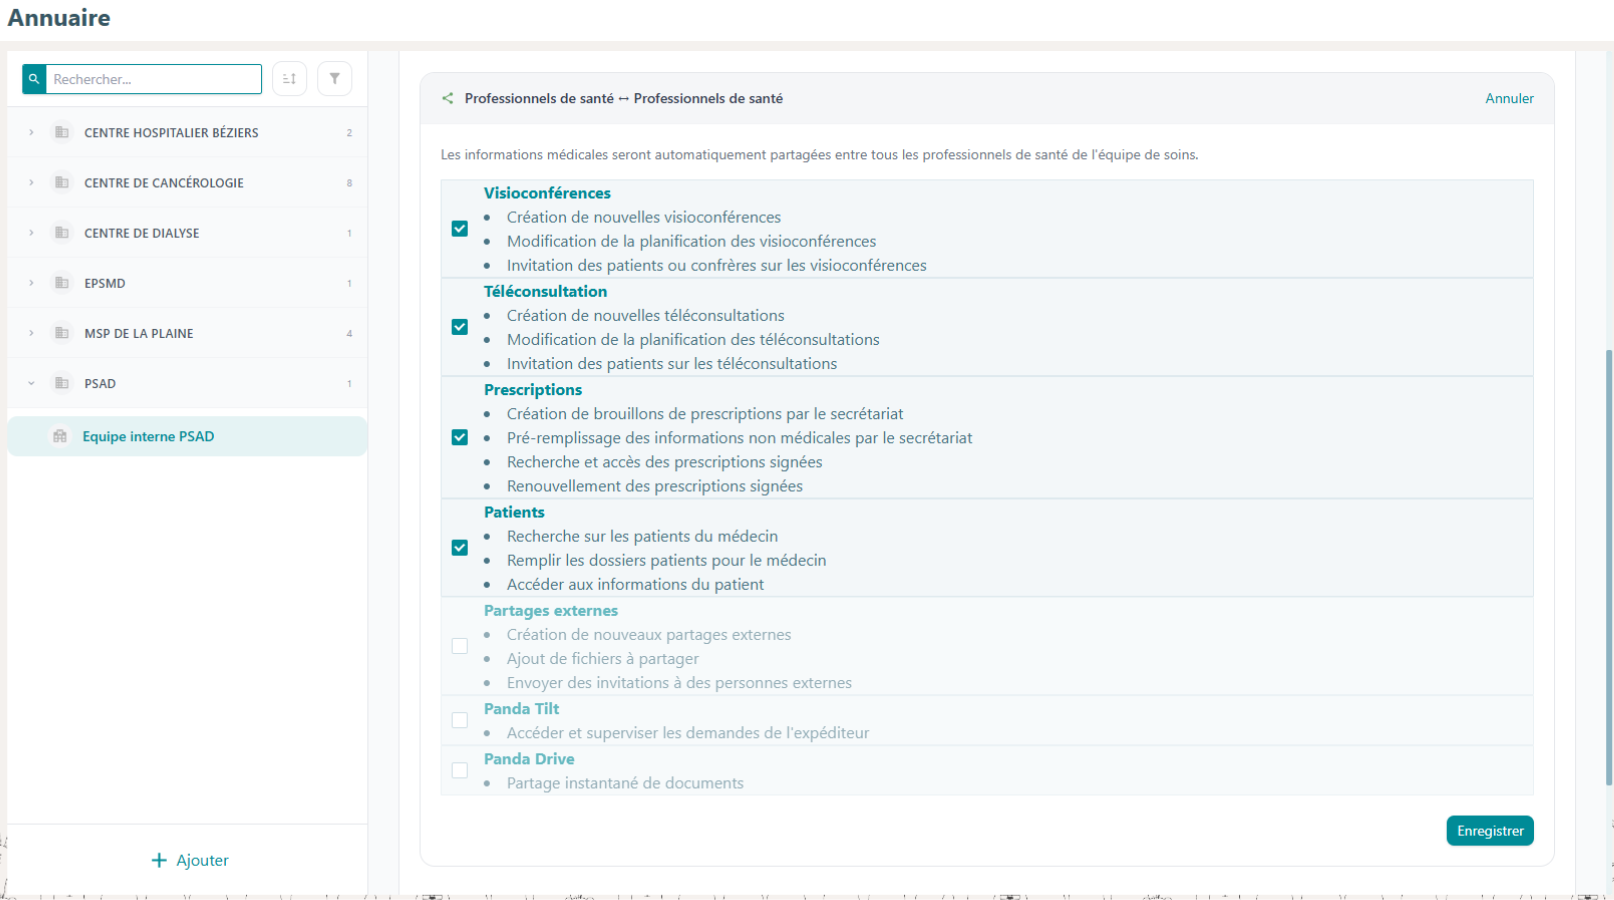This screenshot has width=1614, height=900.
Task: Click the Equipe interne PSAD team icon
Action: (x=60, y=436)
